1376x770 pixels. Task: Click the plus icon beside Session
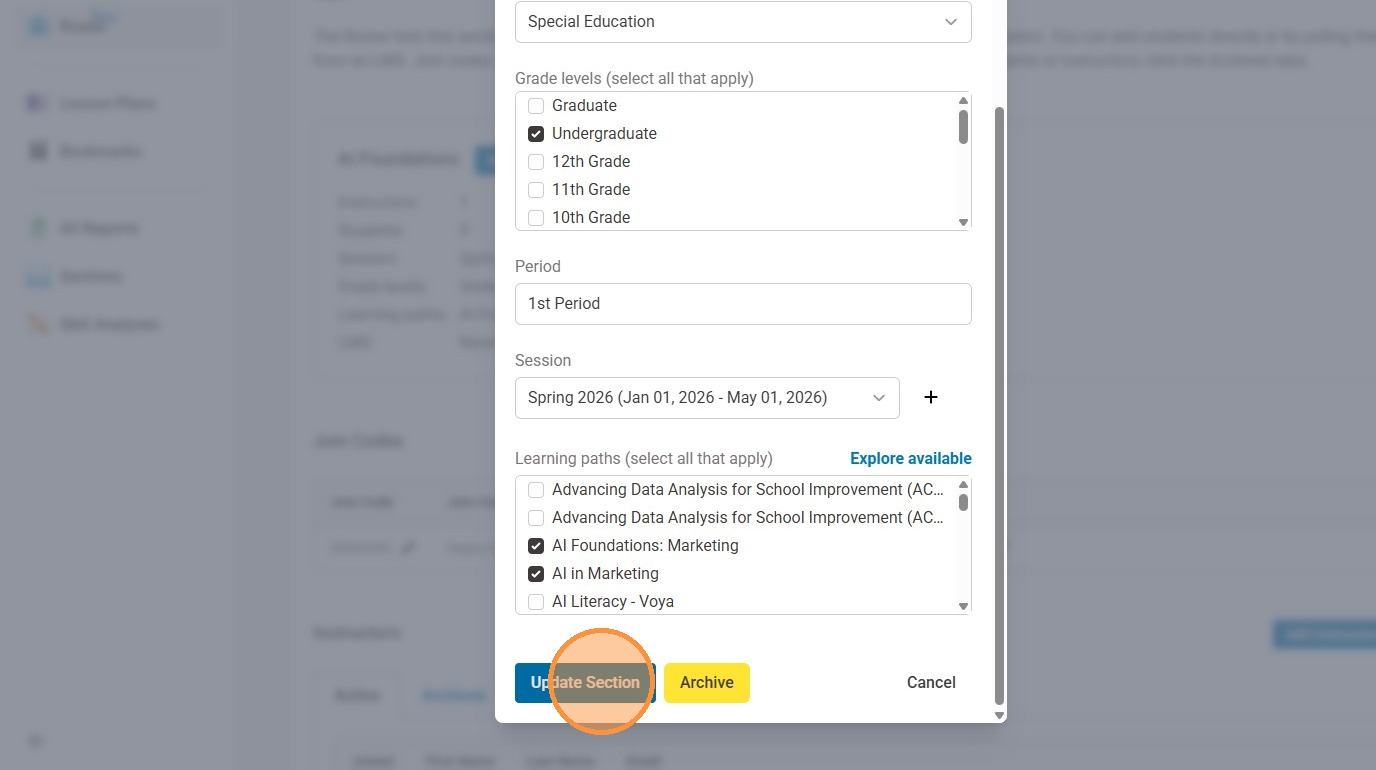930,397
